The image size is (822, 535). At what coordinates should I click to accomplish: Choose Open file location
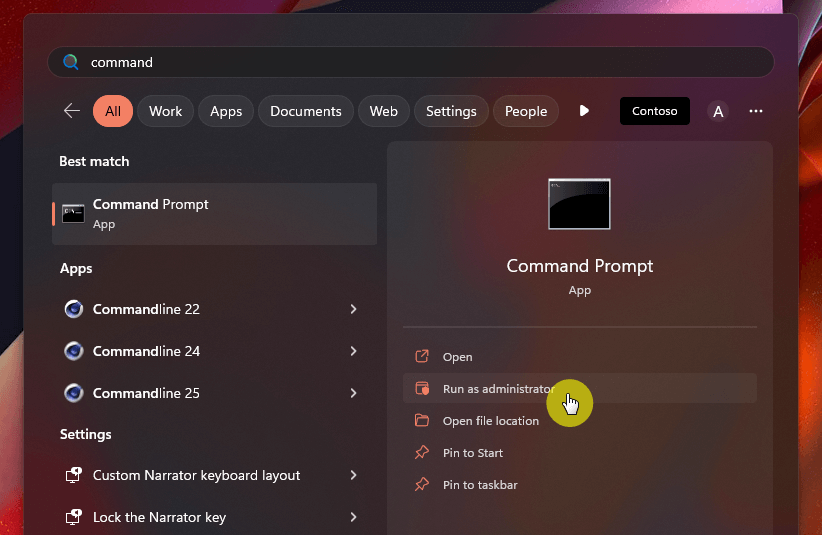coord(580,421)
